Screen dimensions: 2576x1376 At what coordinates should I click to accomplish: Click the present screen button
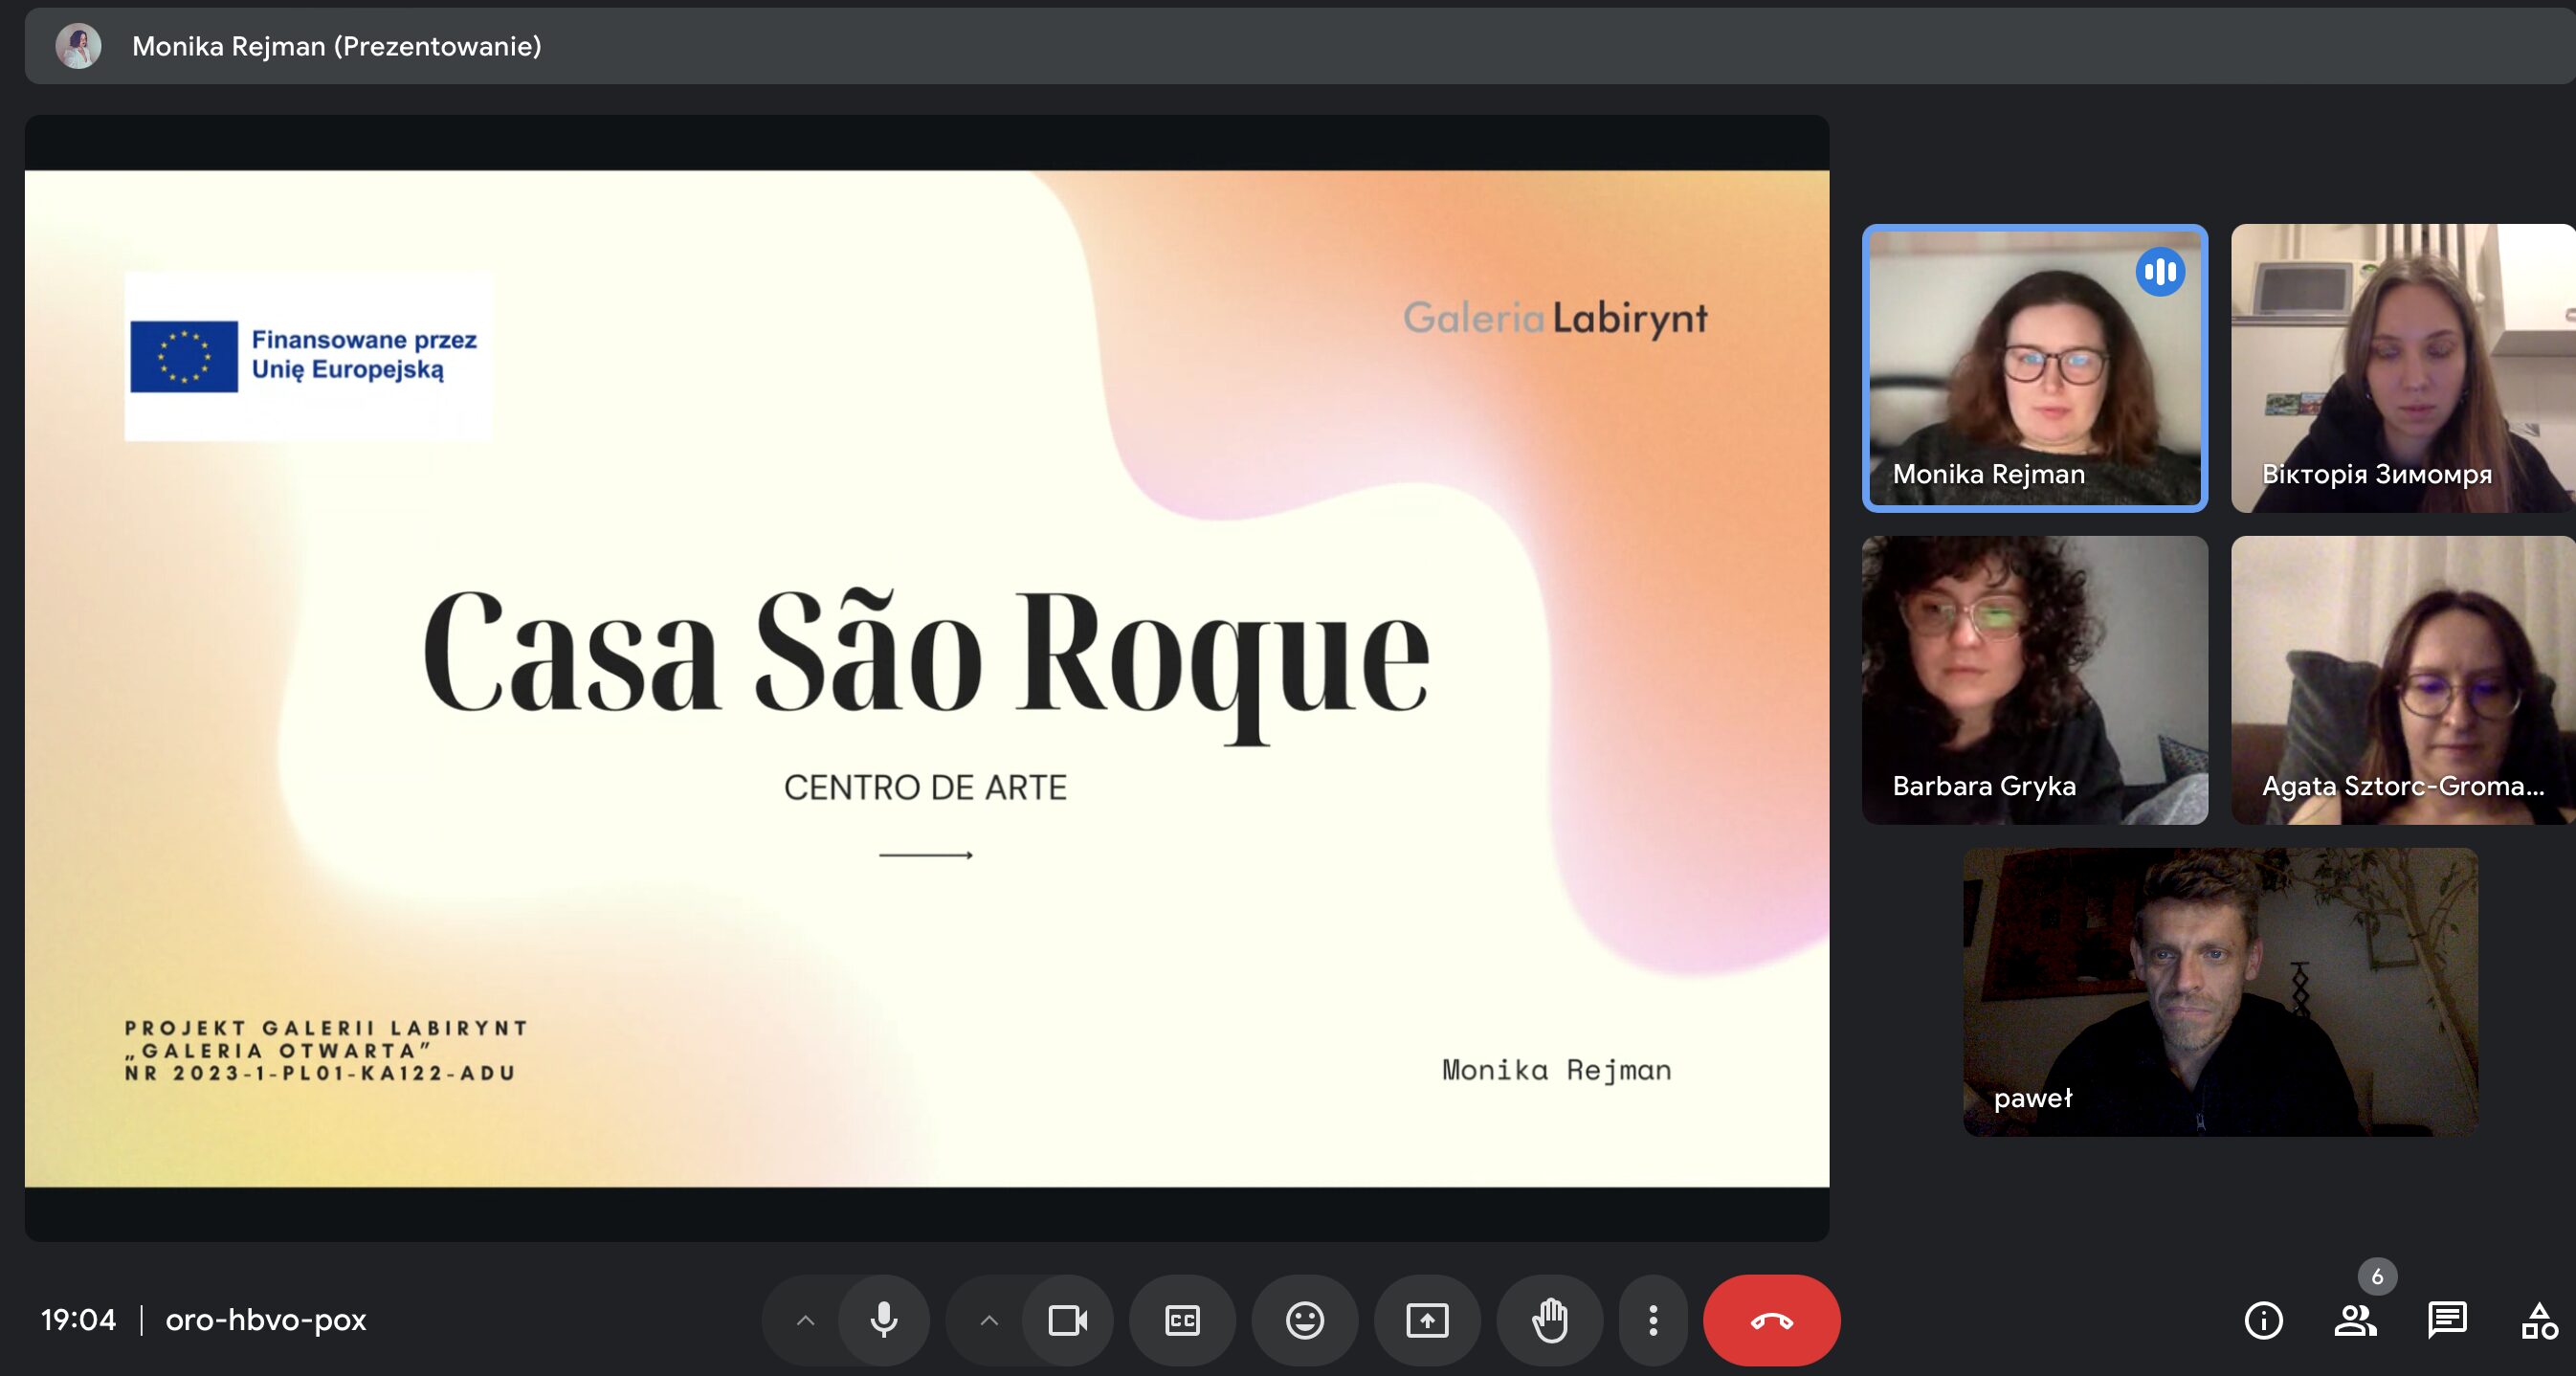pyautogui.click(x=1427, y=1320)
